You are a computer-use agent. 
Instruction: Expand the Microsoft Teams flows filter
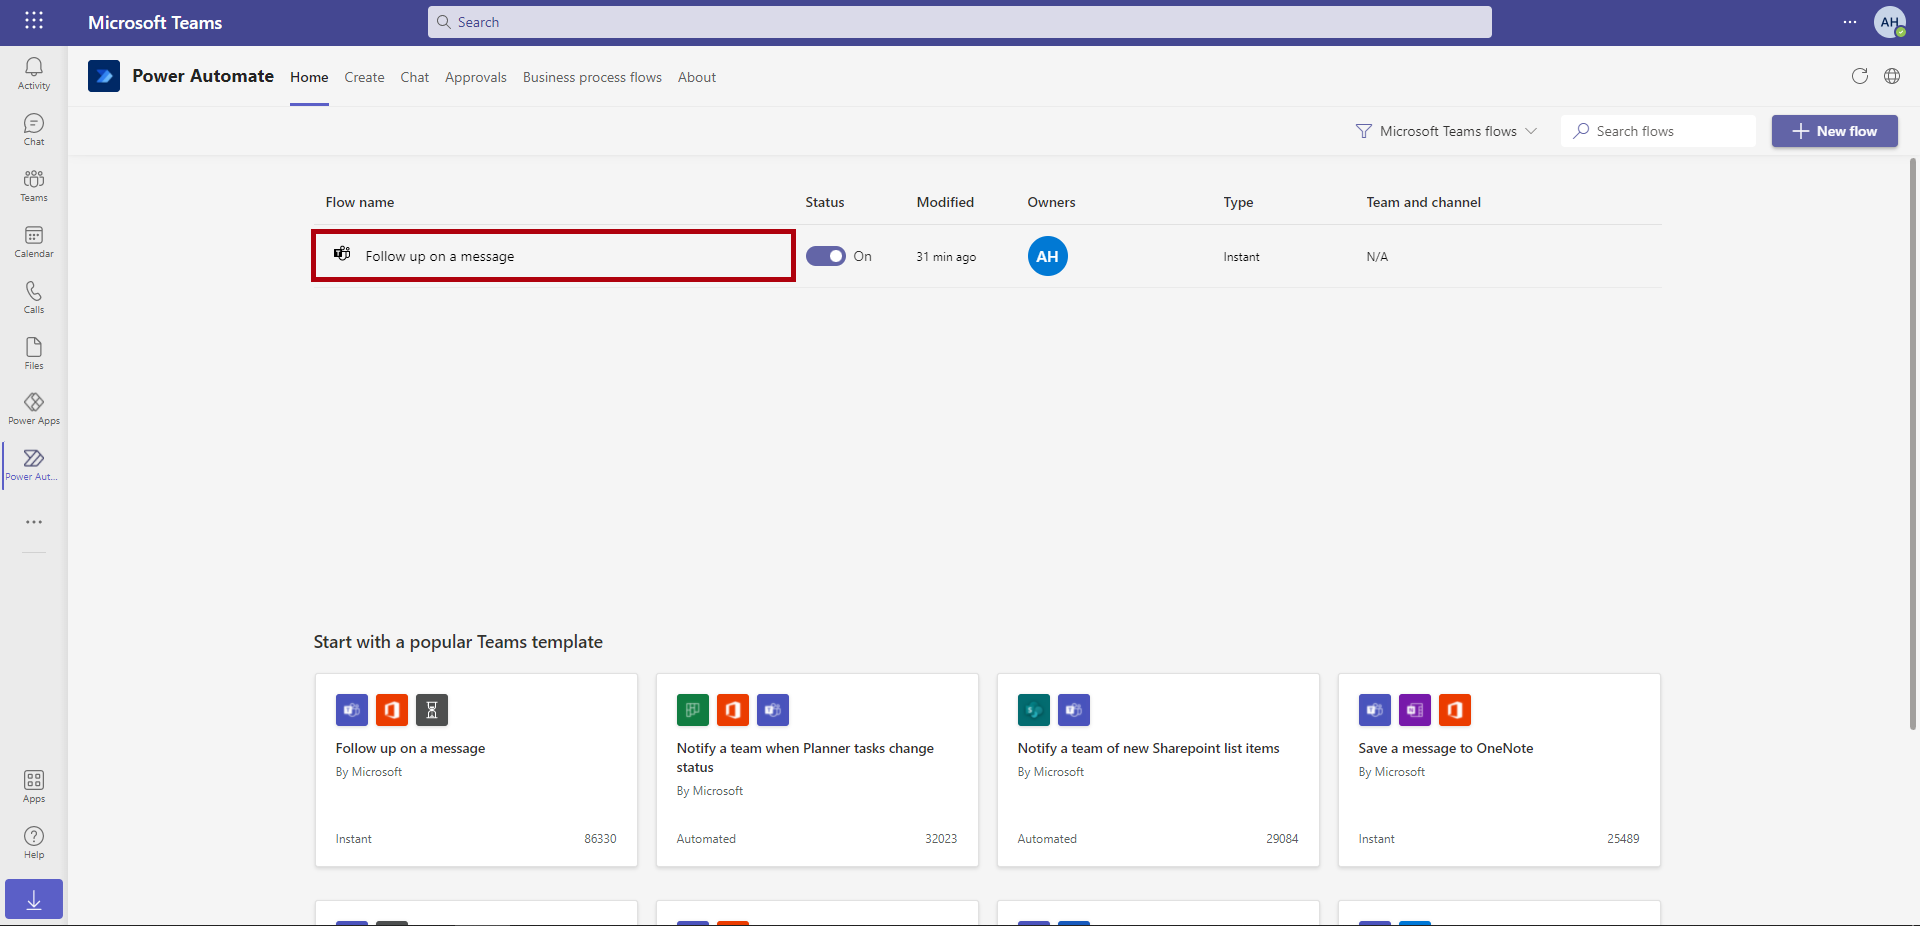(x=1446, y=131)
